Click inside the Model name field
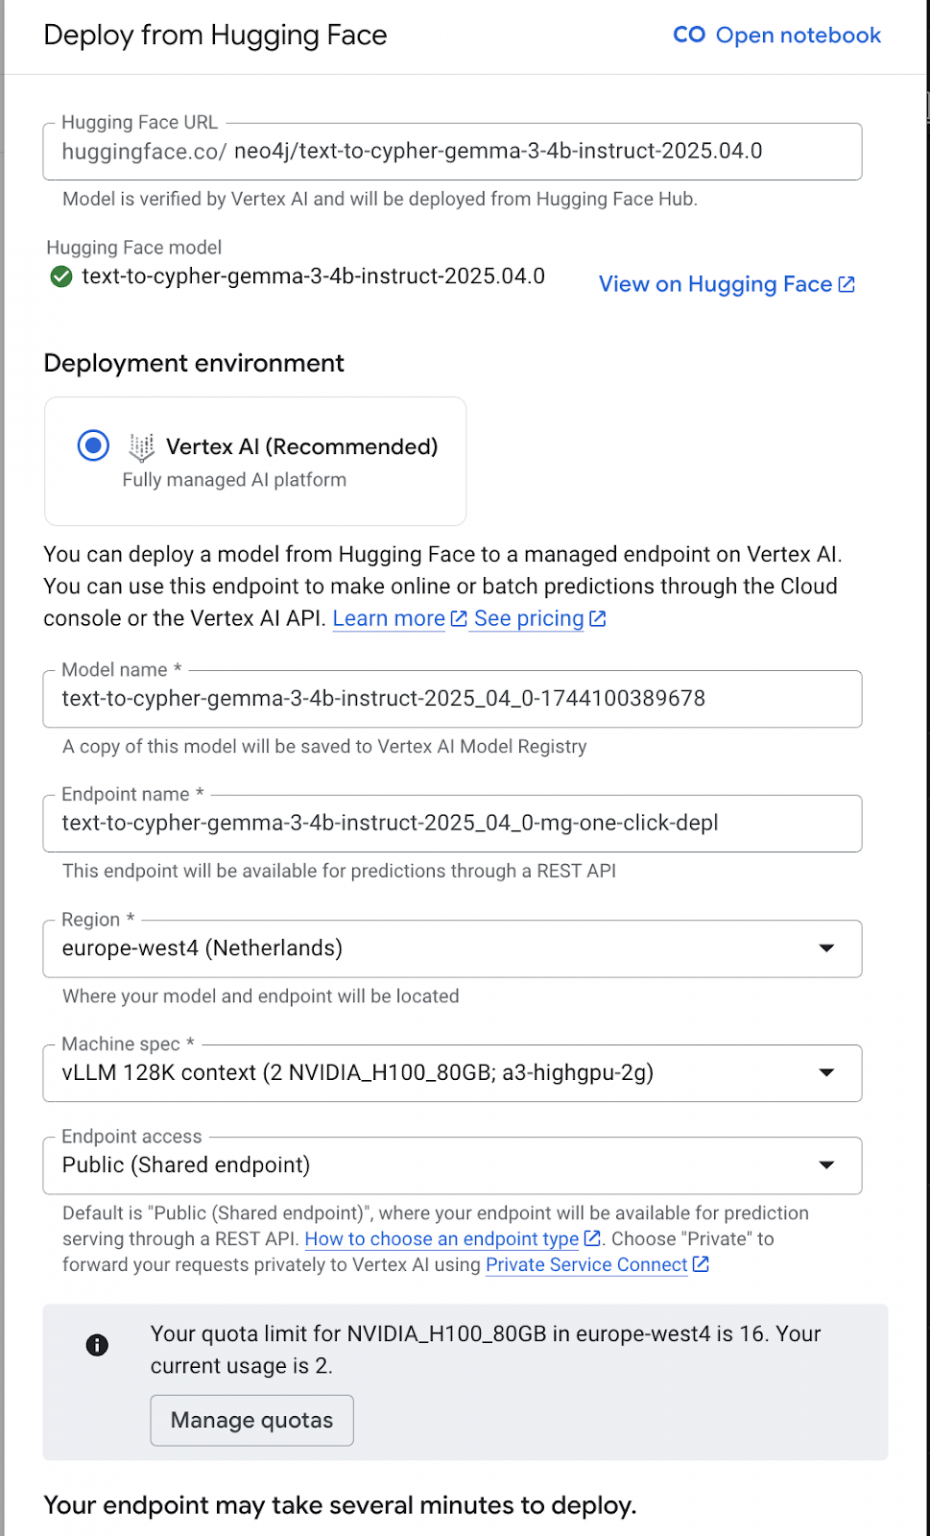 click(x=452, y=698)
